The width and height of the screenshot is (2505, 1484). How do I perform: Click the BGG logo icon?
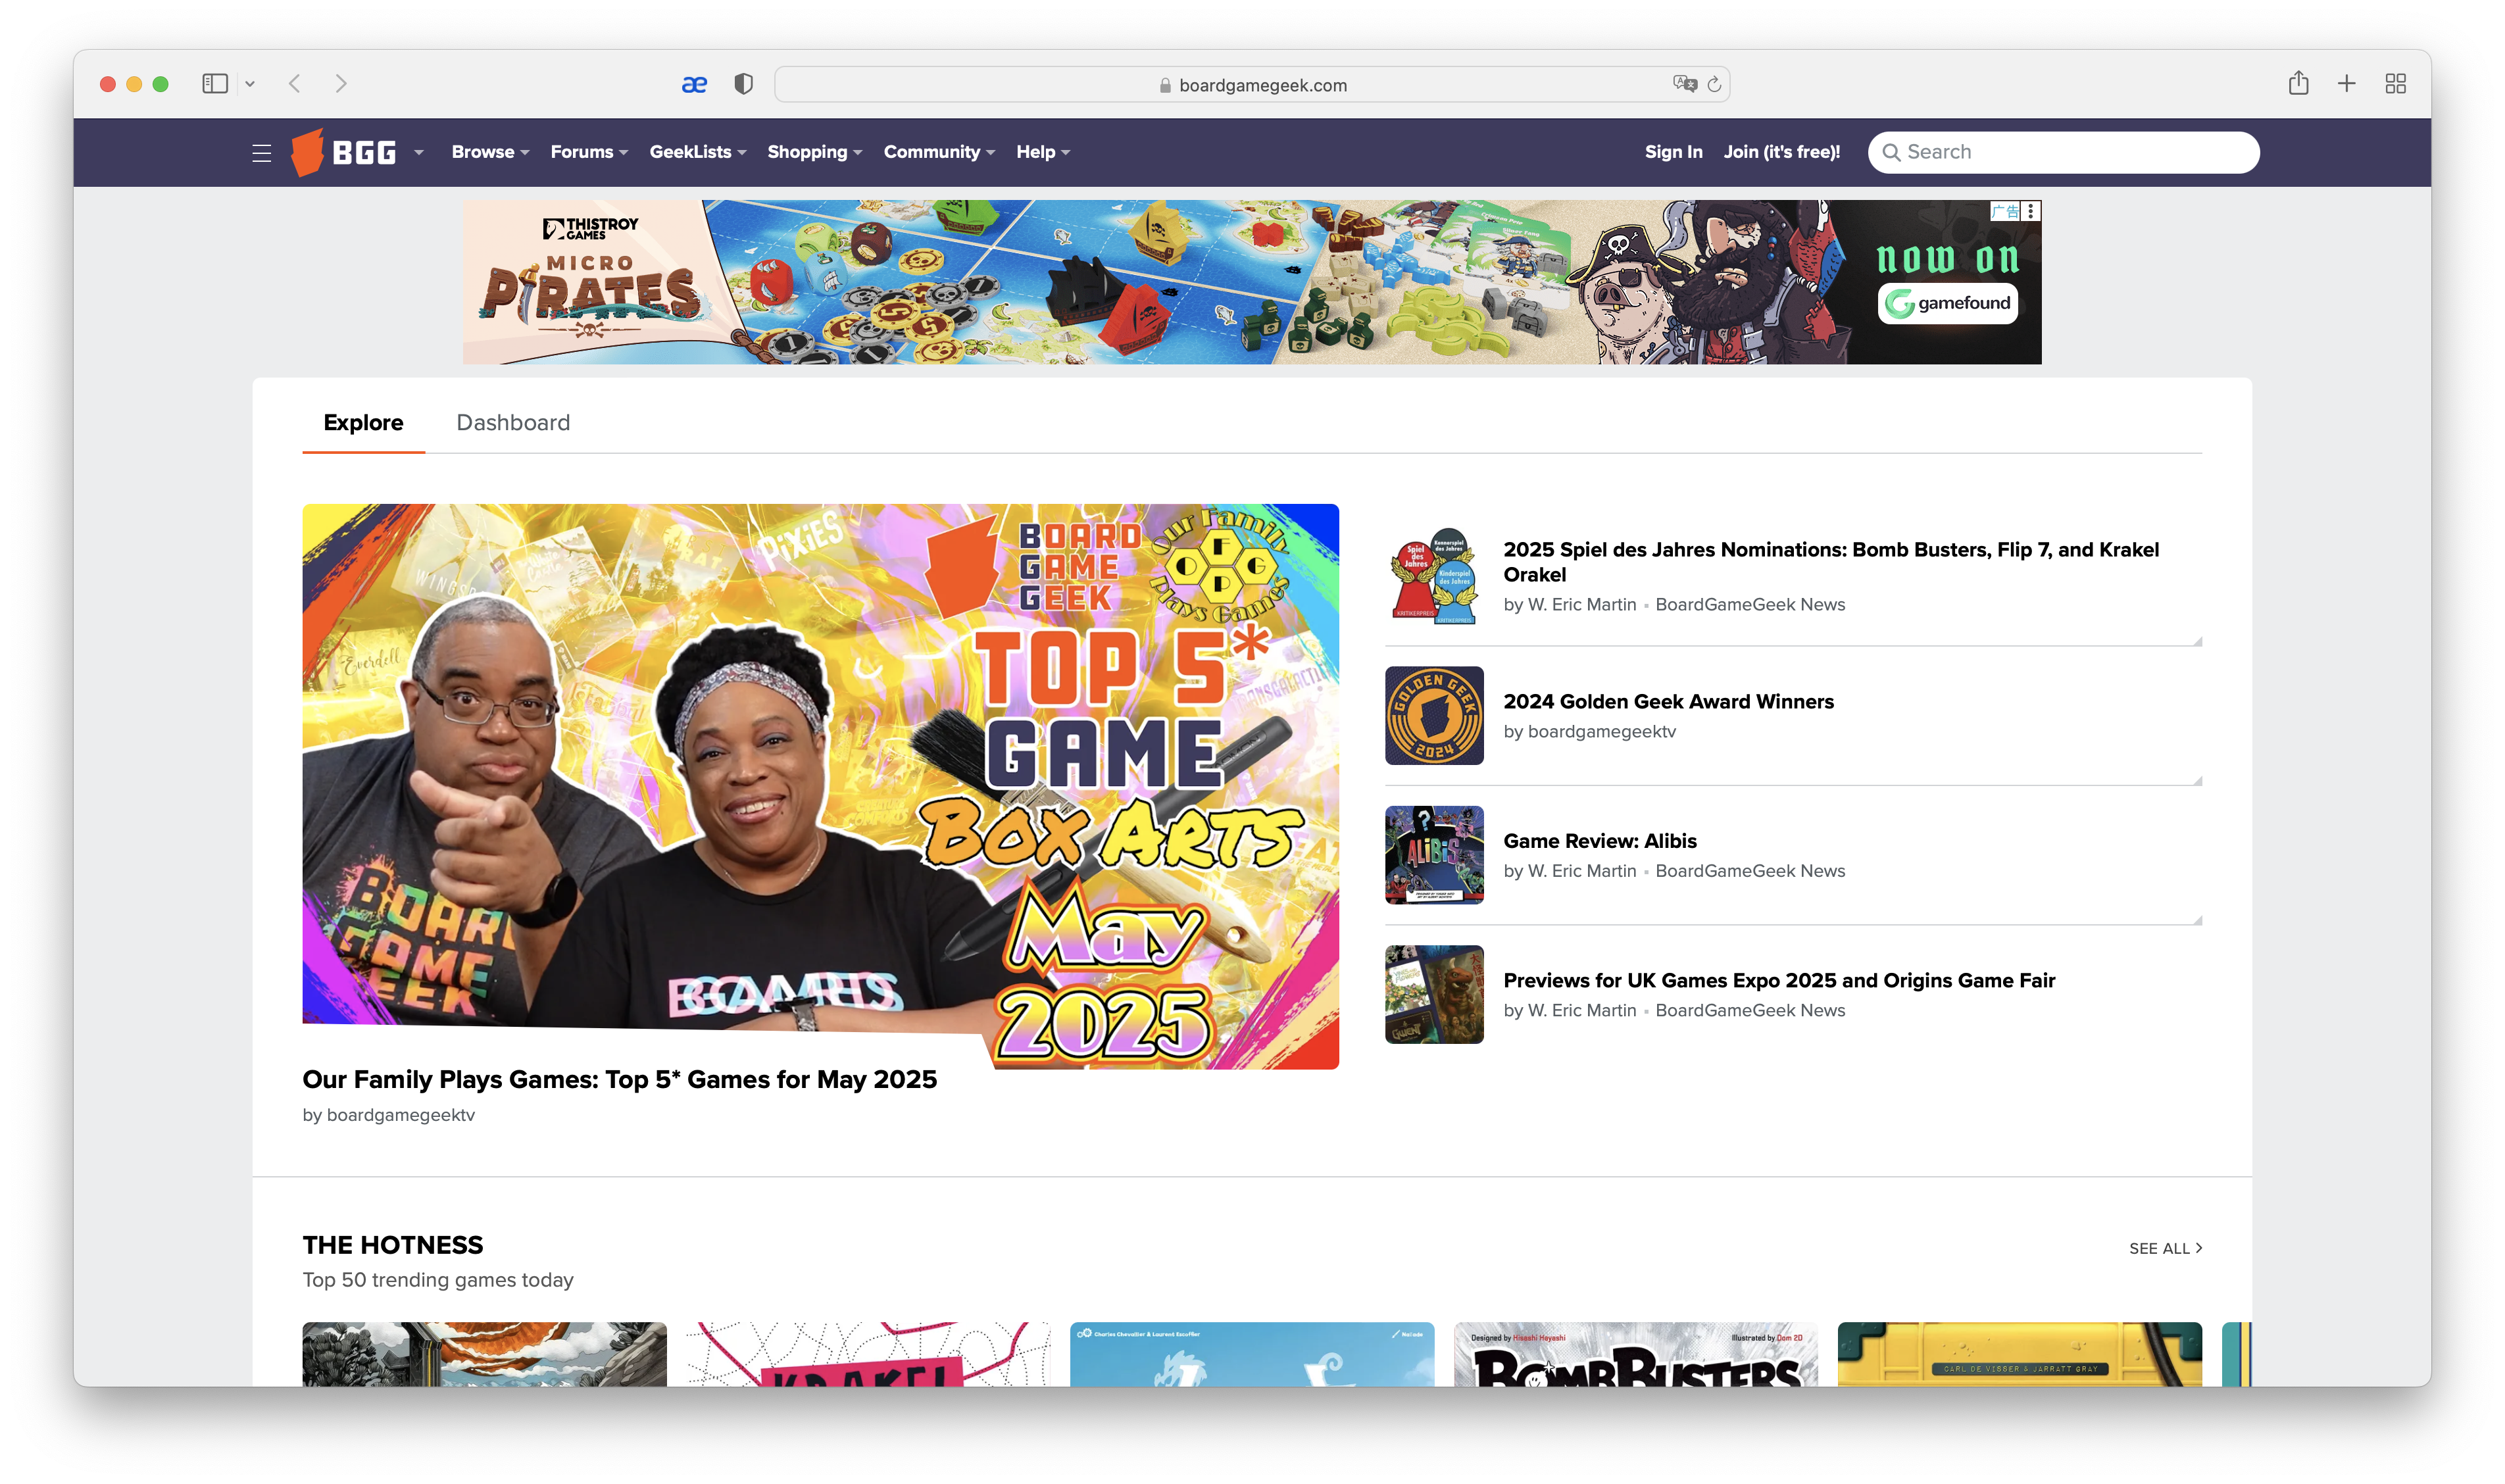tap(308, 152)
